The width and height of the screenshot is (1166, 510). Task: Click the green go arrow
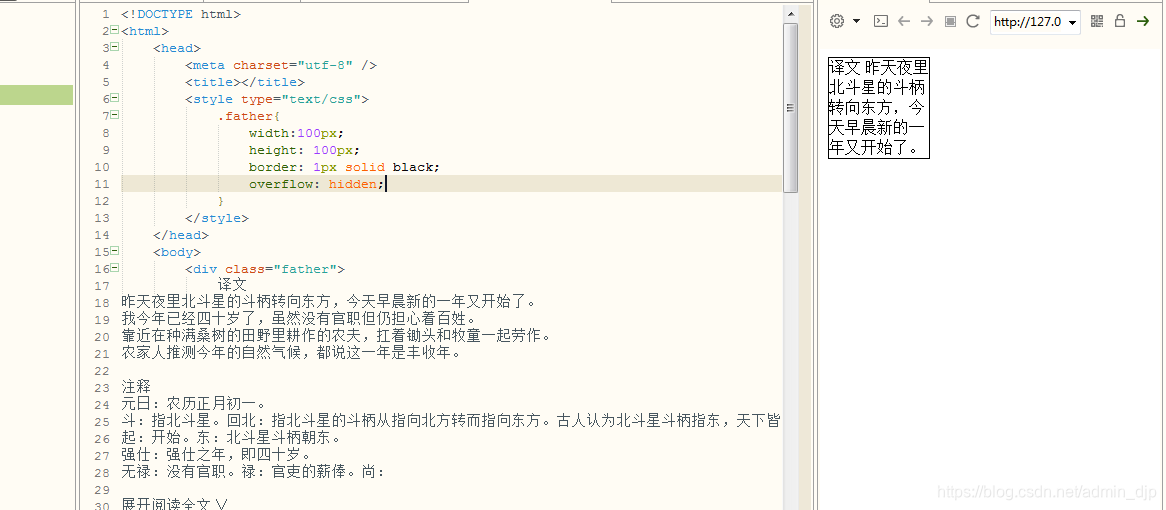pyautogui.click(x=1143, y=22)
